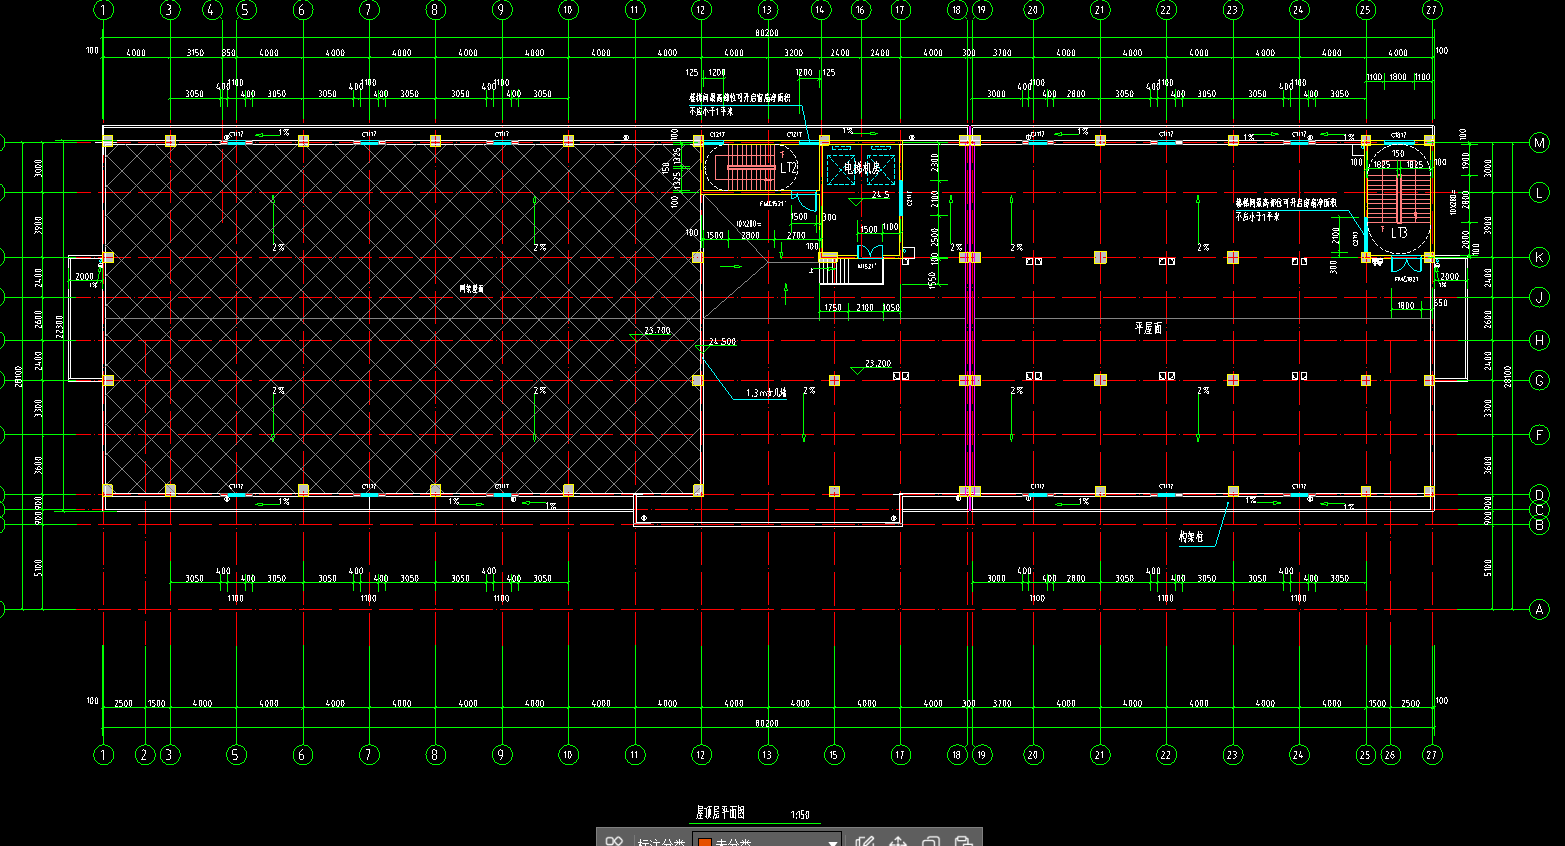This screenshot has height=846, width=1565.
Task: Select the axis bubble labeled A
Action: pyautogui.click(x=1539, y=609)
